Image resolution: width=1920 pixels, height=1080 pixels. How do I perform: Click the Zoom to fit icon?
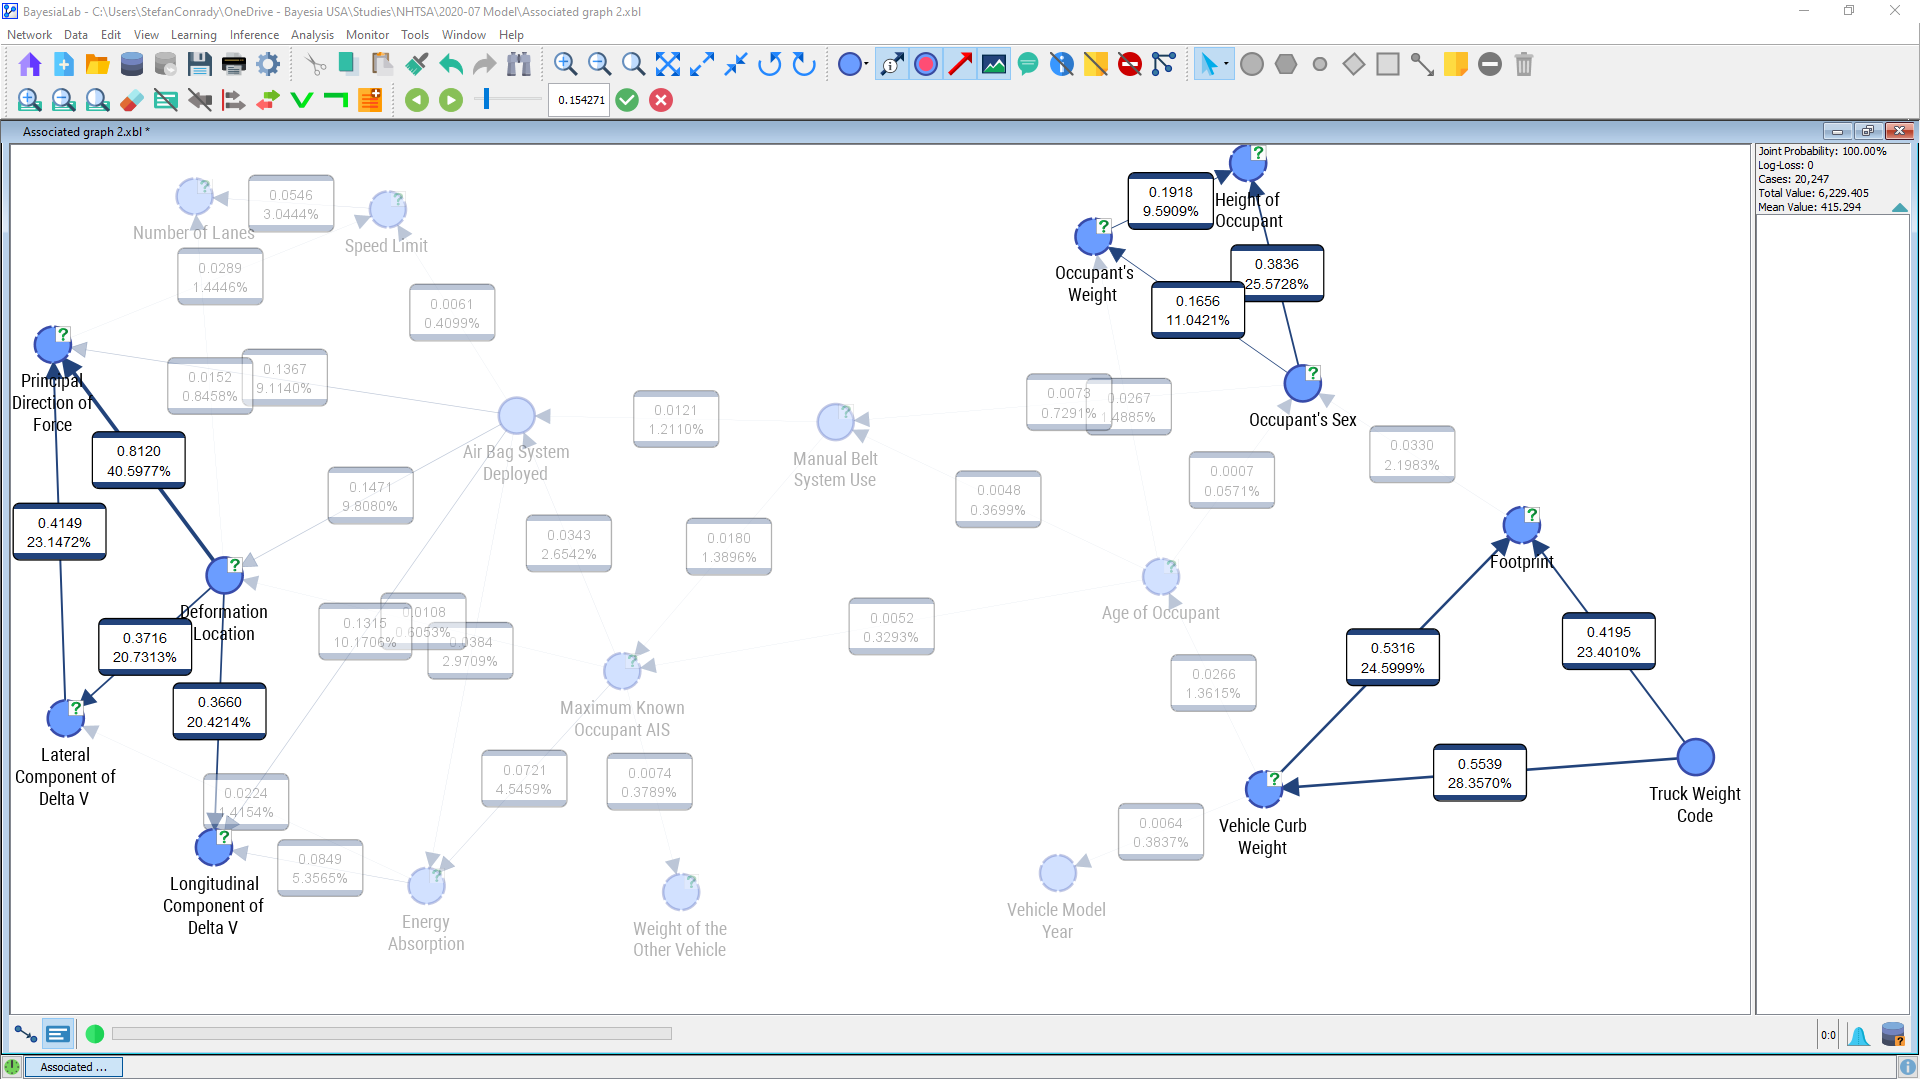[667, 65]
